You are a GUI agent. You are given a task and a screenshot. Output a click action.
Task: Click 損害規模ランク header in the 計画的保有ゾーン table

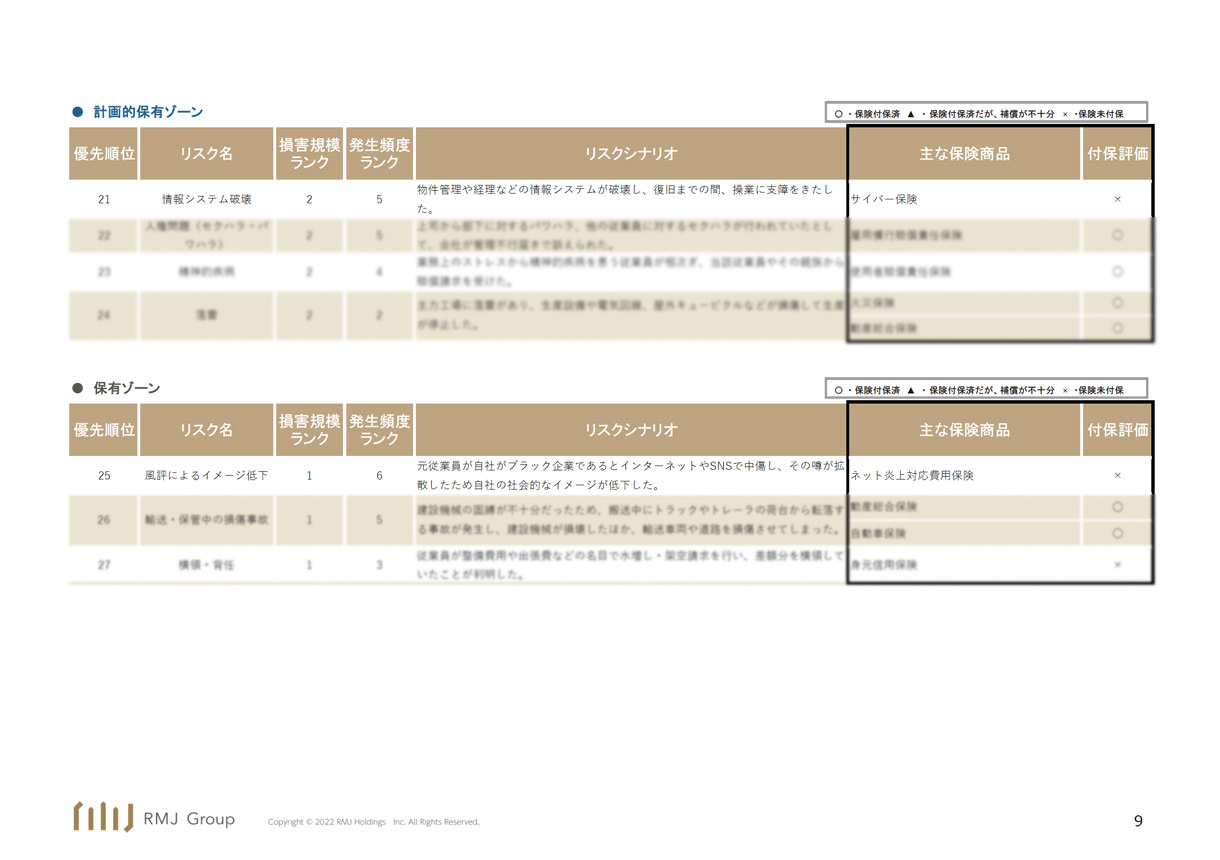[309, 154]
